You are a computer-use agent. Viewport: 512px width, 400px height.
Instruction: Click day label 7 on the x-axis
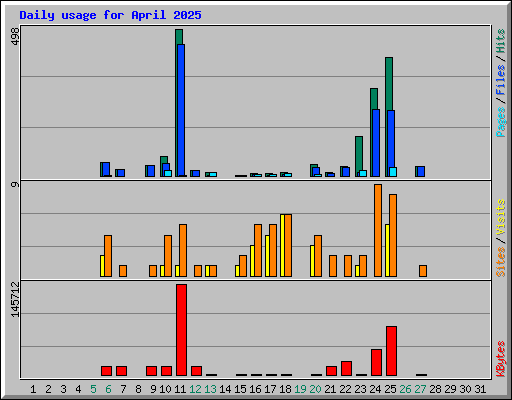(x=123, y=389)
